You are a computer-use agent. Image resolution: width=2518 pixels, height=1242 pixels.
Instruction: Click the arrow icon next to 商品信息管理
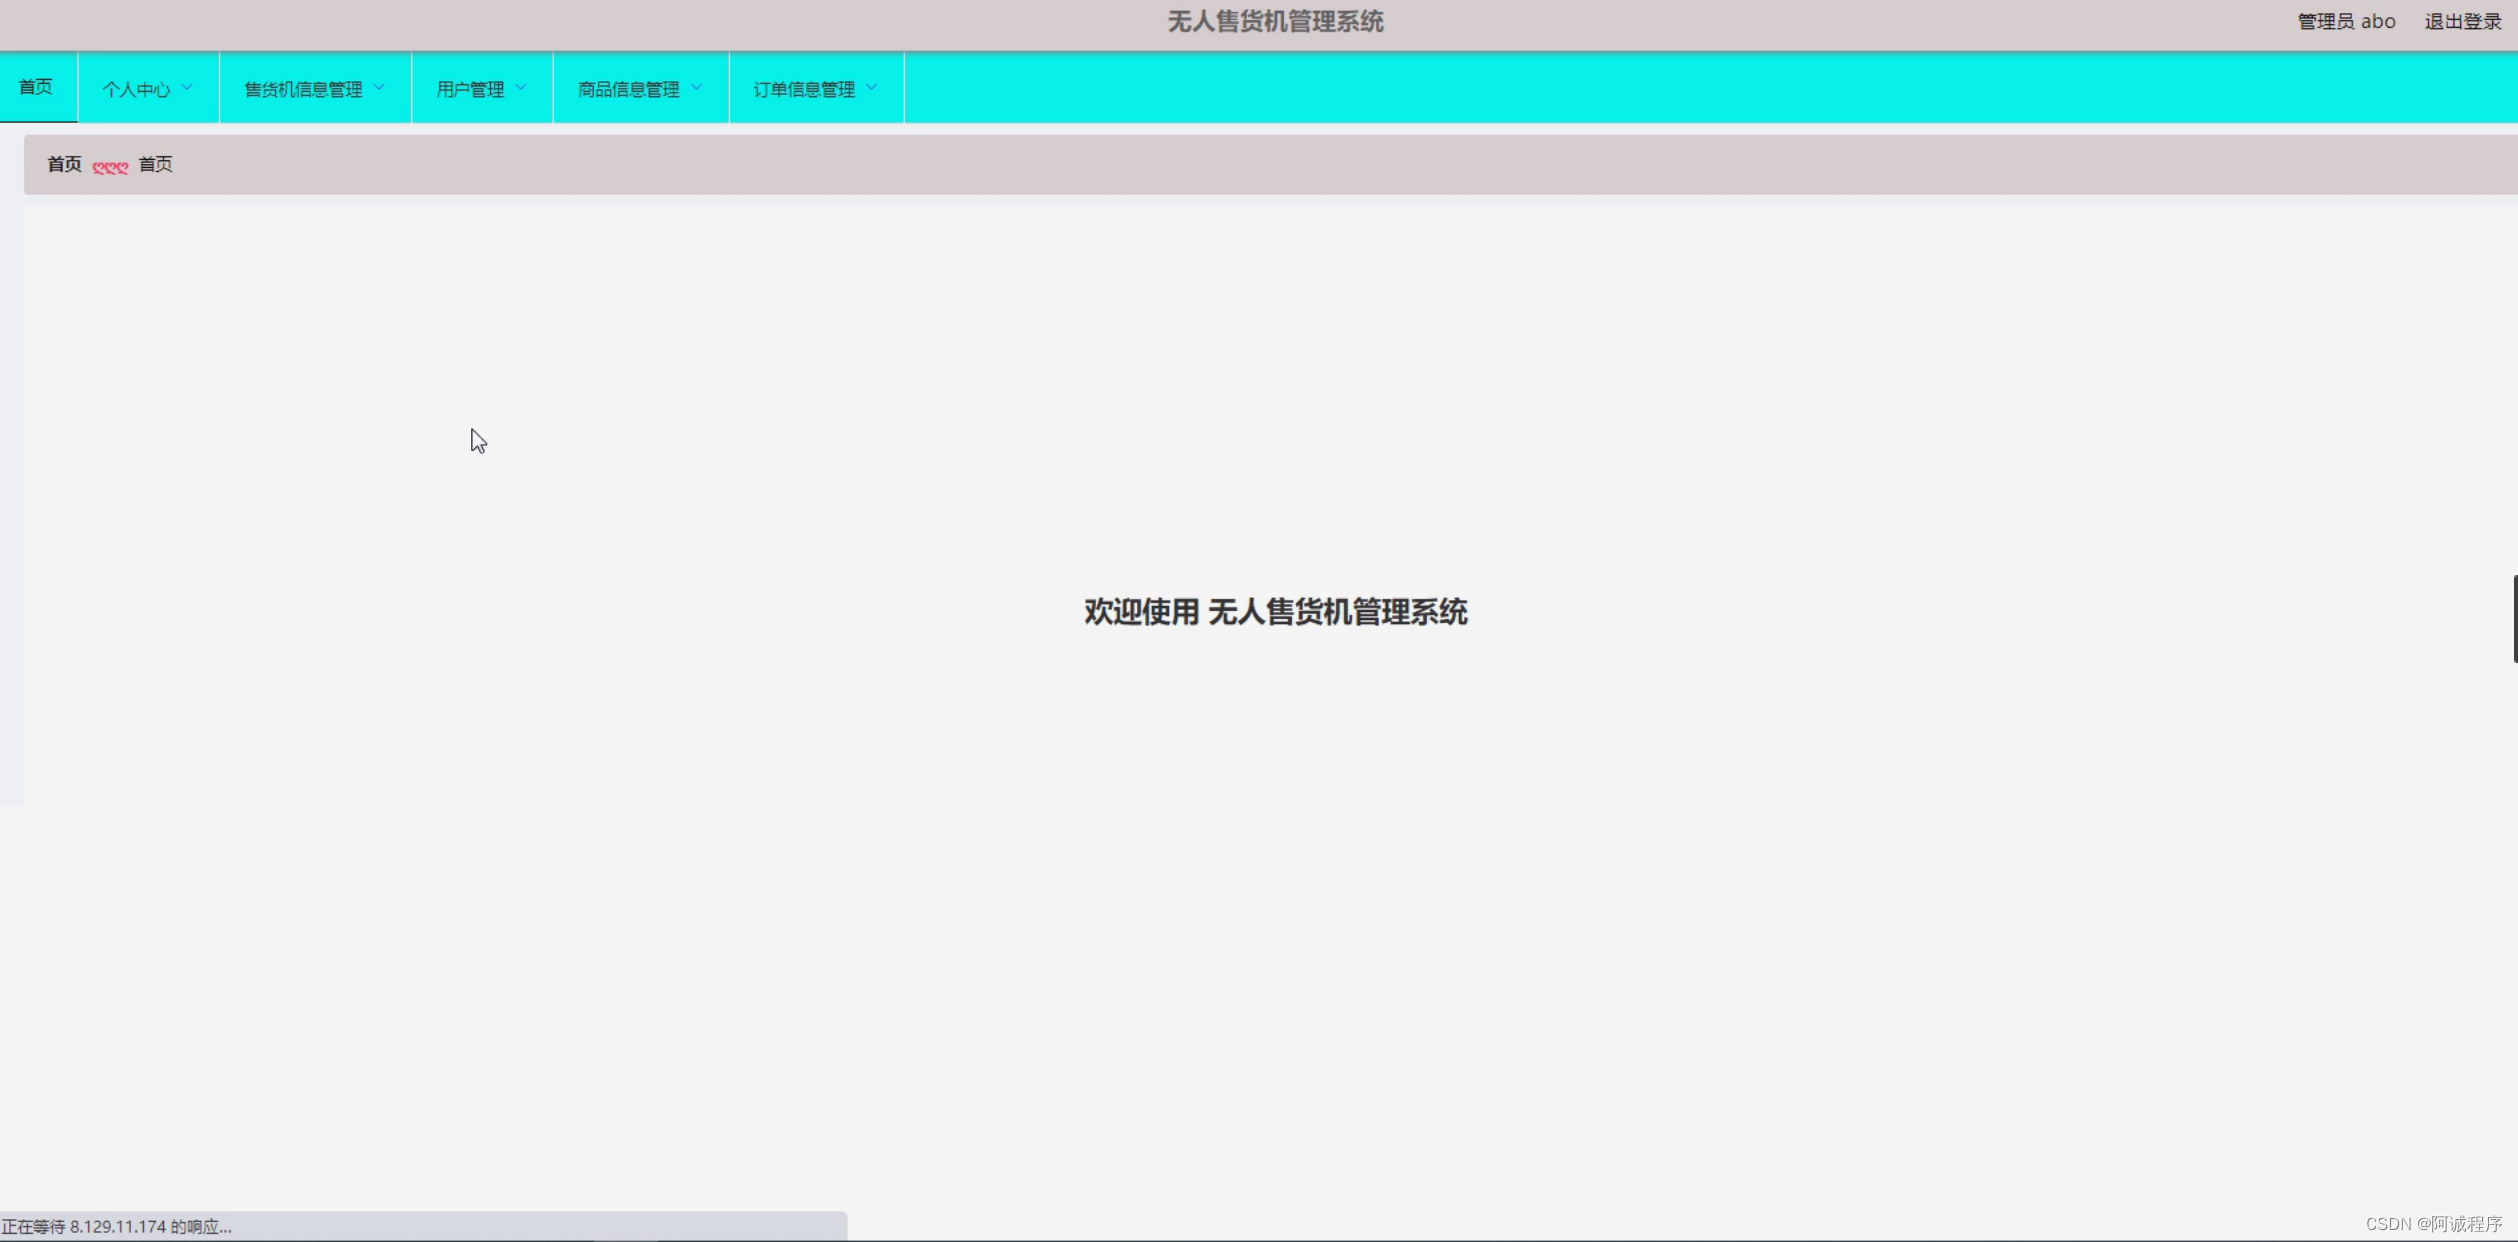697,88
